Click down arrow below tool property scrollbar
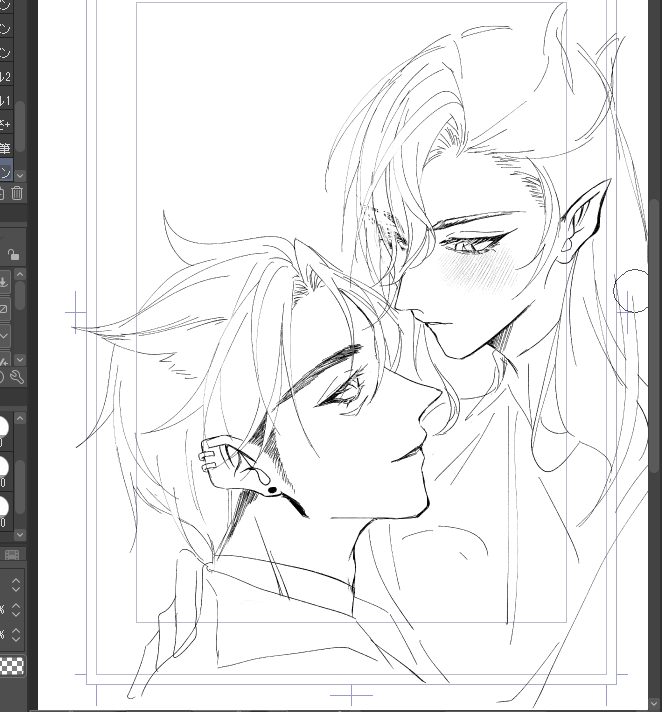 (x=20, y=359)
